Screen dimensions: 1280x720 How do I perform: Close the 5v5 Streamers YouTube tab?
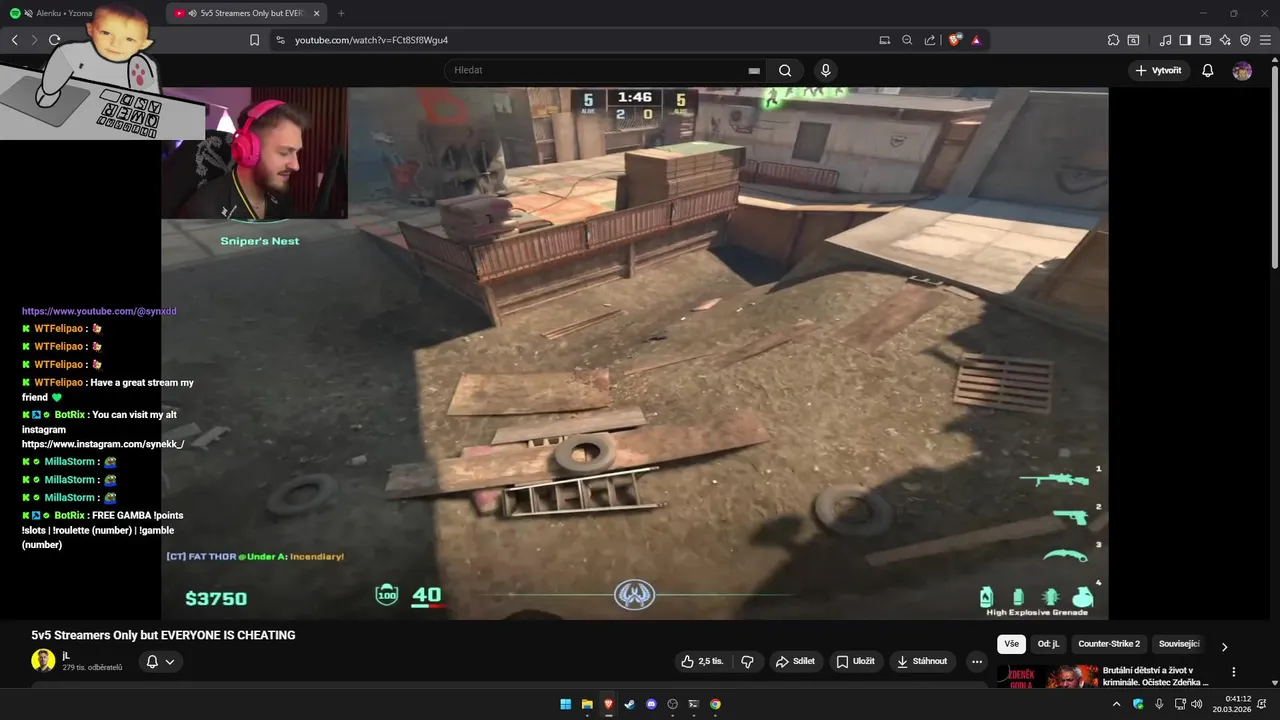pyautogui.click(x=316, y=13)
